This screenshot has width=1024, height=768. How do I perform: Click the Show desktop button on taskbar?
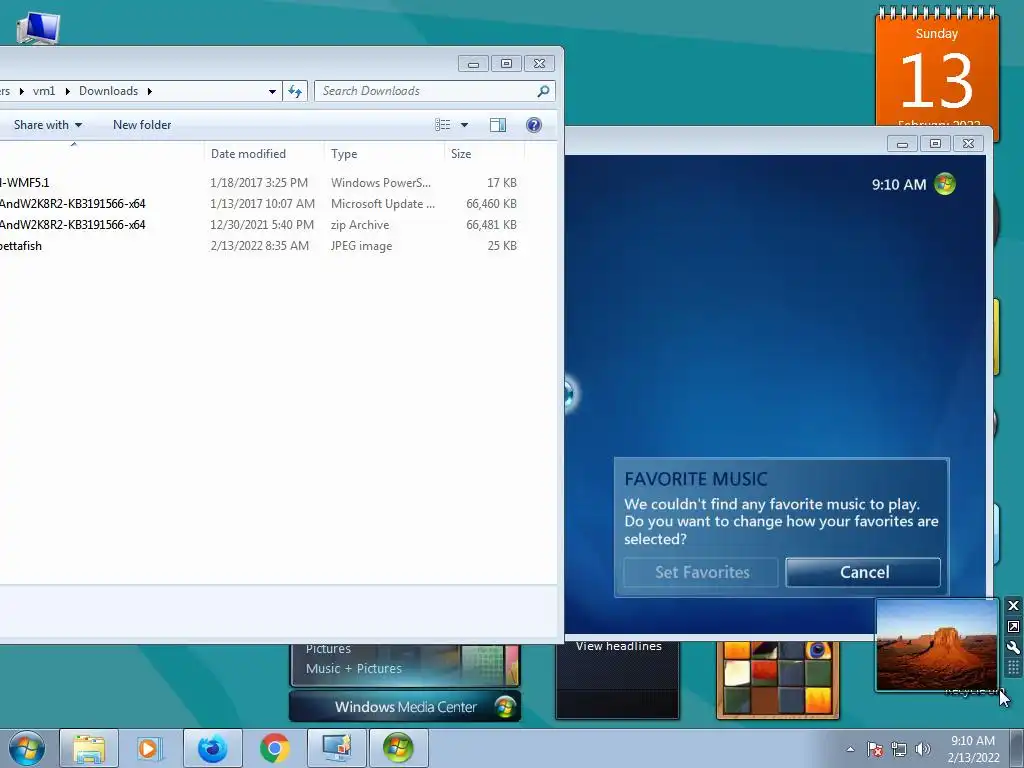click(1017, 748)
